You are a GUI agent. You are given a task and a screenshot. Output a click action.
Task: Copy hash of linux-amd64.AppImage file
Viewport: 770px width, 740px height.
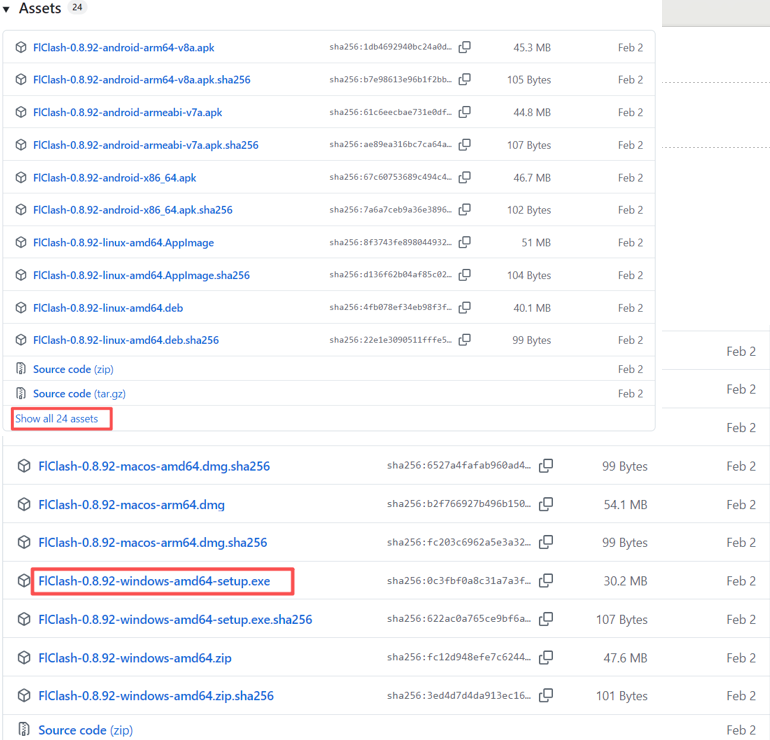pos(465,242)
